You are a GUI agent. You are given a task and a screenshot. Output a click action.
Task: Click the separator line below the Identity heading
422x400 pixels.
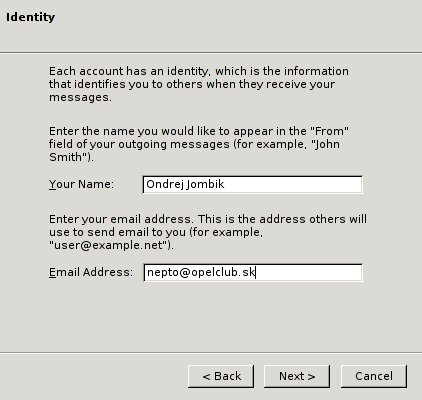click(211, 52)
